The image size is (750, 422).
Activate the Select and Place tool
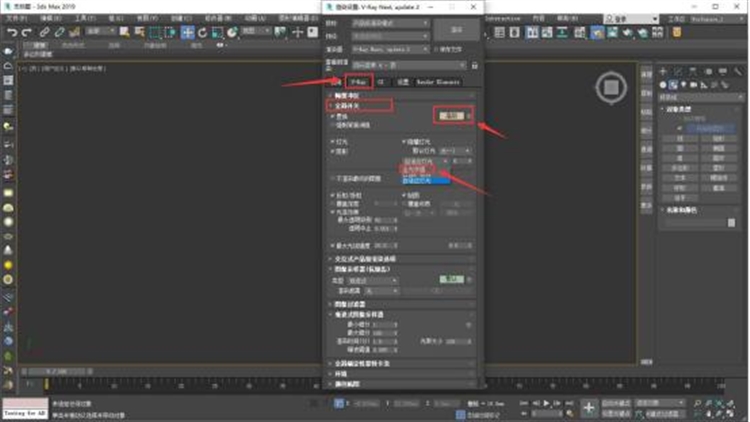point(232,33)
